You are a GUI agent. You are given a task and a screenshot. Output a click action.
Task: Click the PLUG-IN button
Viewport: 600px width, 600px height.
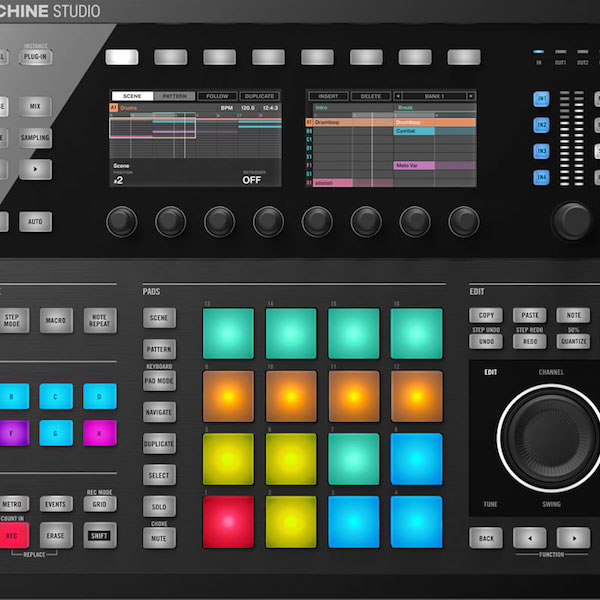pyautogui.click(x=36, y=57)
